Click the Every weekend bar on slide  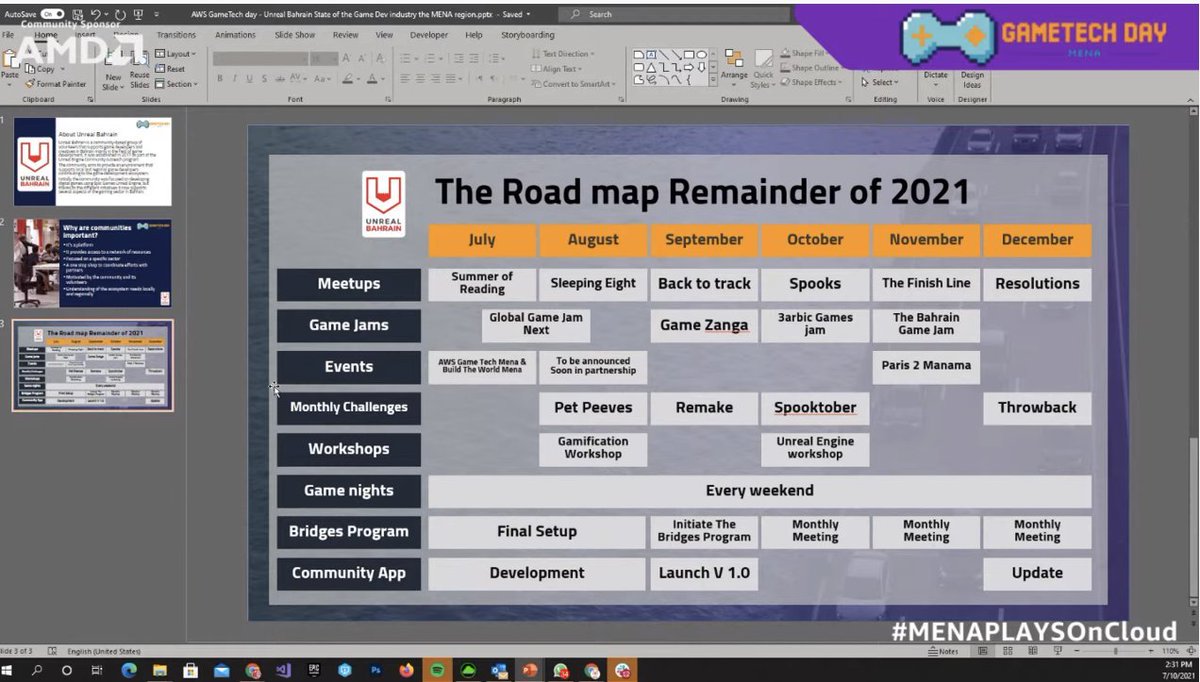tap(760, 491)
